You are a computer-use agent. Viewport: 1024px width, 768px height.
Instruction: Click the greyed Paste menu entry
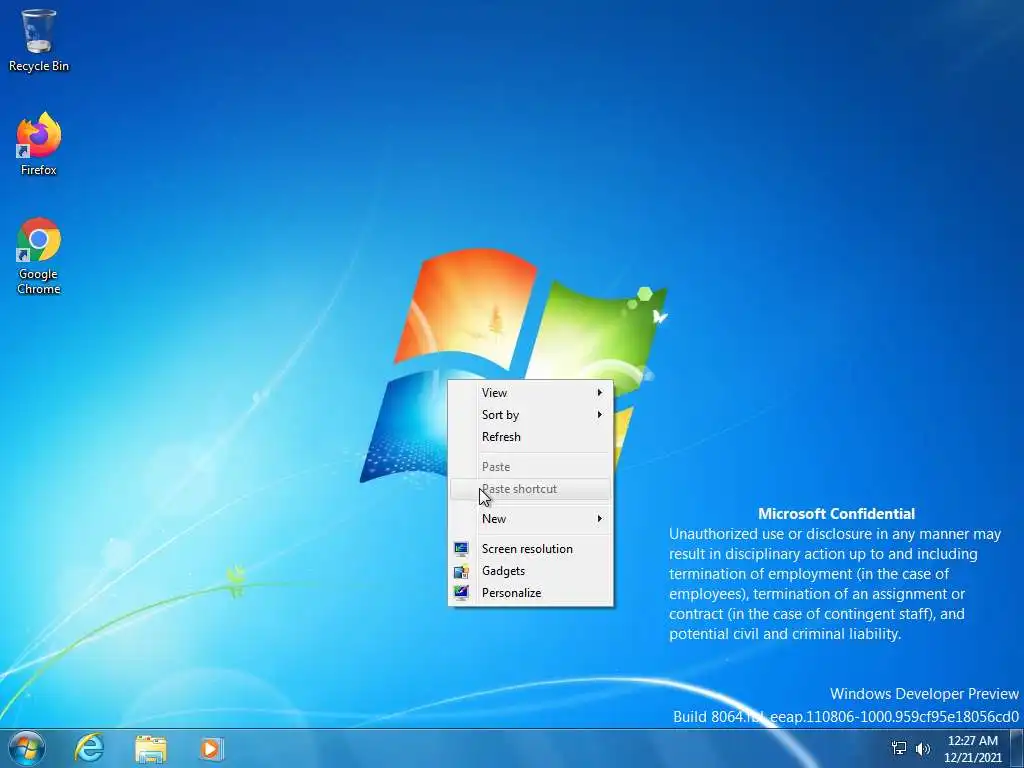pos(530,467)
